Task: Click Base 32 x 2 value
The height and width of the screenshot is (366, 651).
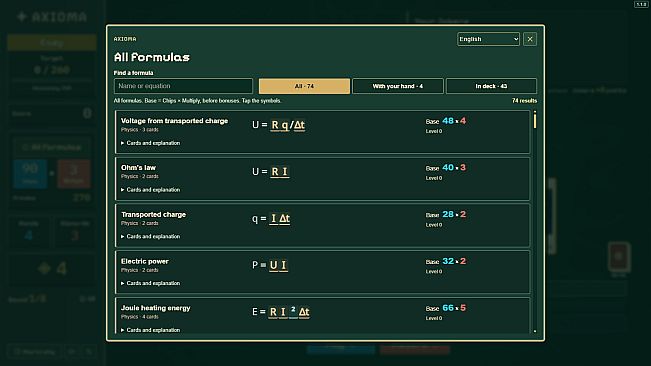Action: point(445,261)
